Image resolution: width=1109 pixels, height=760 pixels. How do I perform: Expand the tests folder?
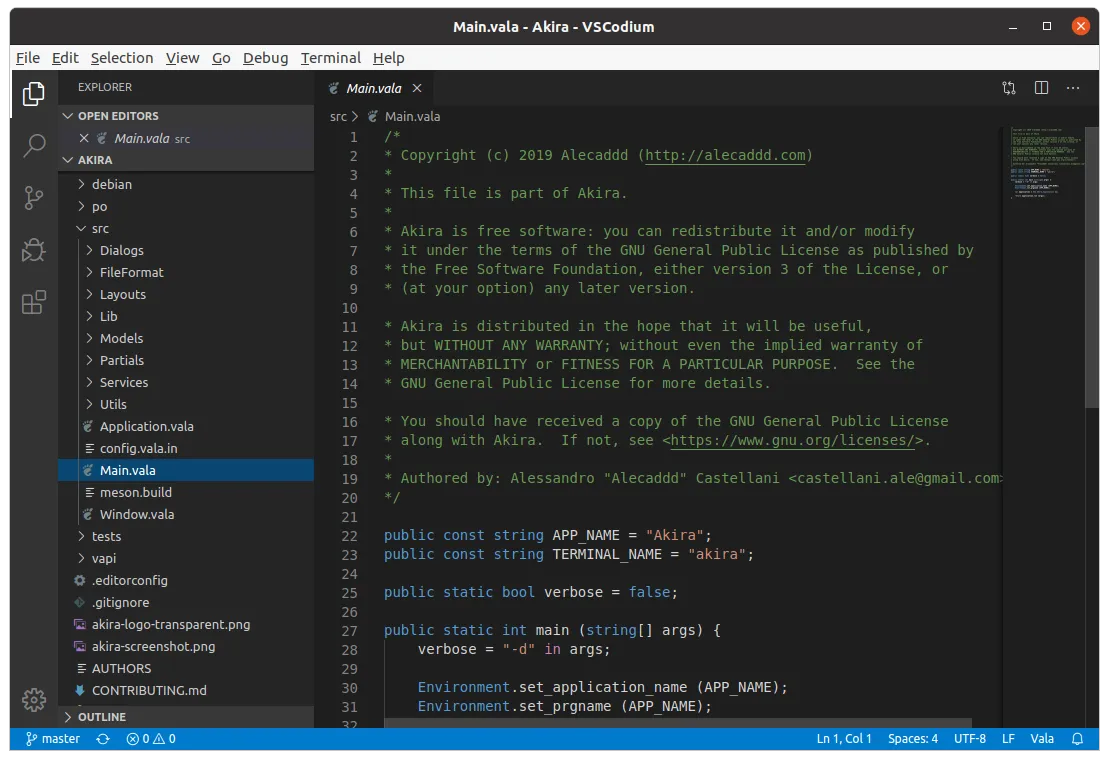click(81, 536)
